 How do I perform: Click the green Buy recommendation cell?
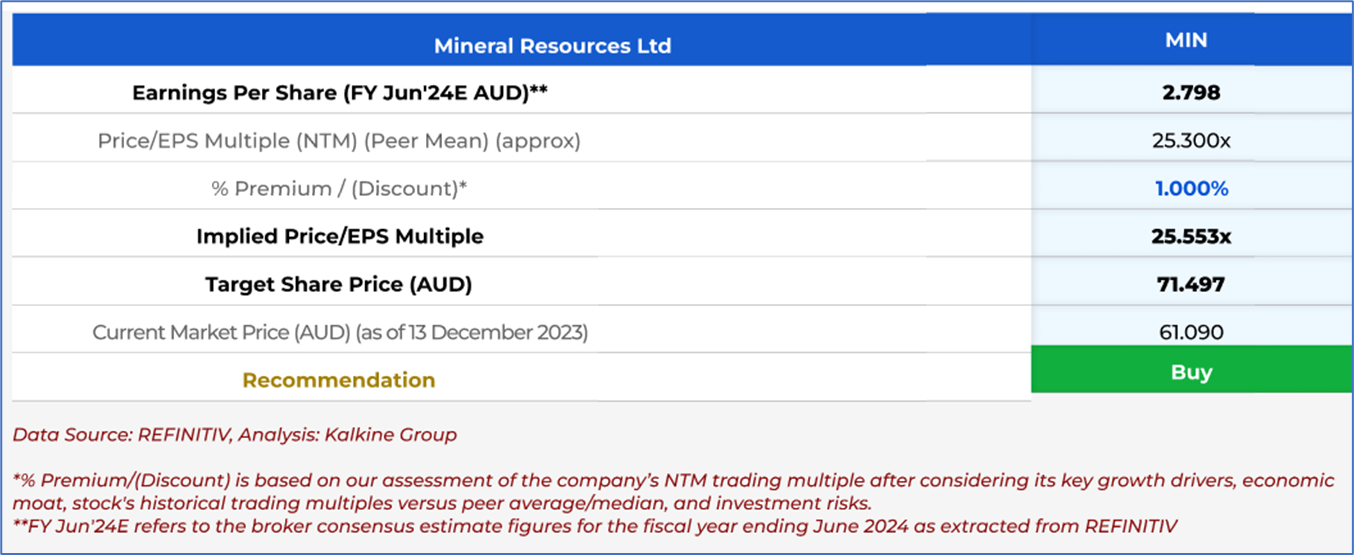click(x=1191, y=373)
